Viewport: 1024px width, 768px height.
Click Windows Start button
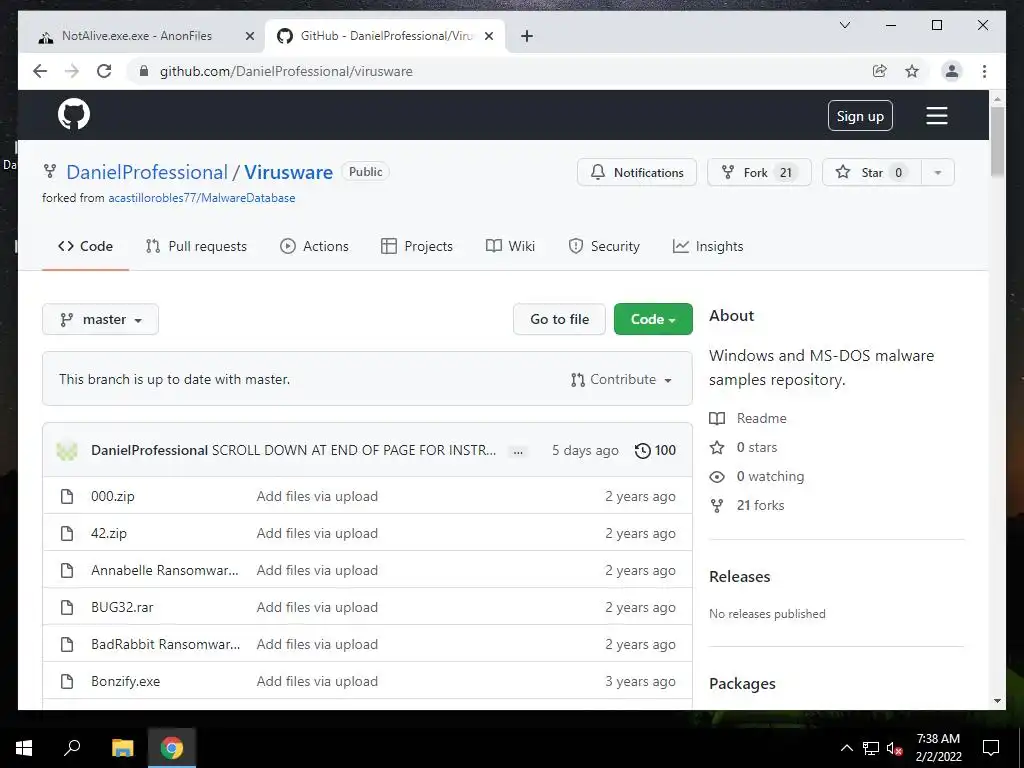[x=24, y=748]
